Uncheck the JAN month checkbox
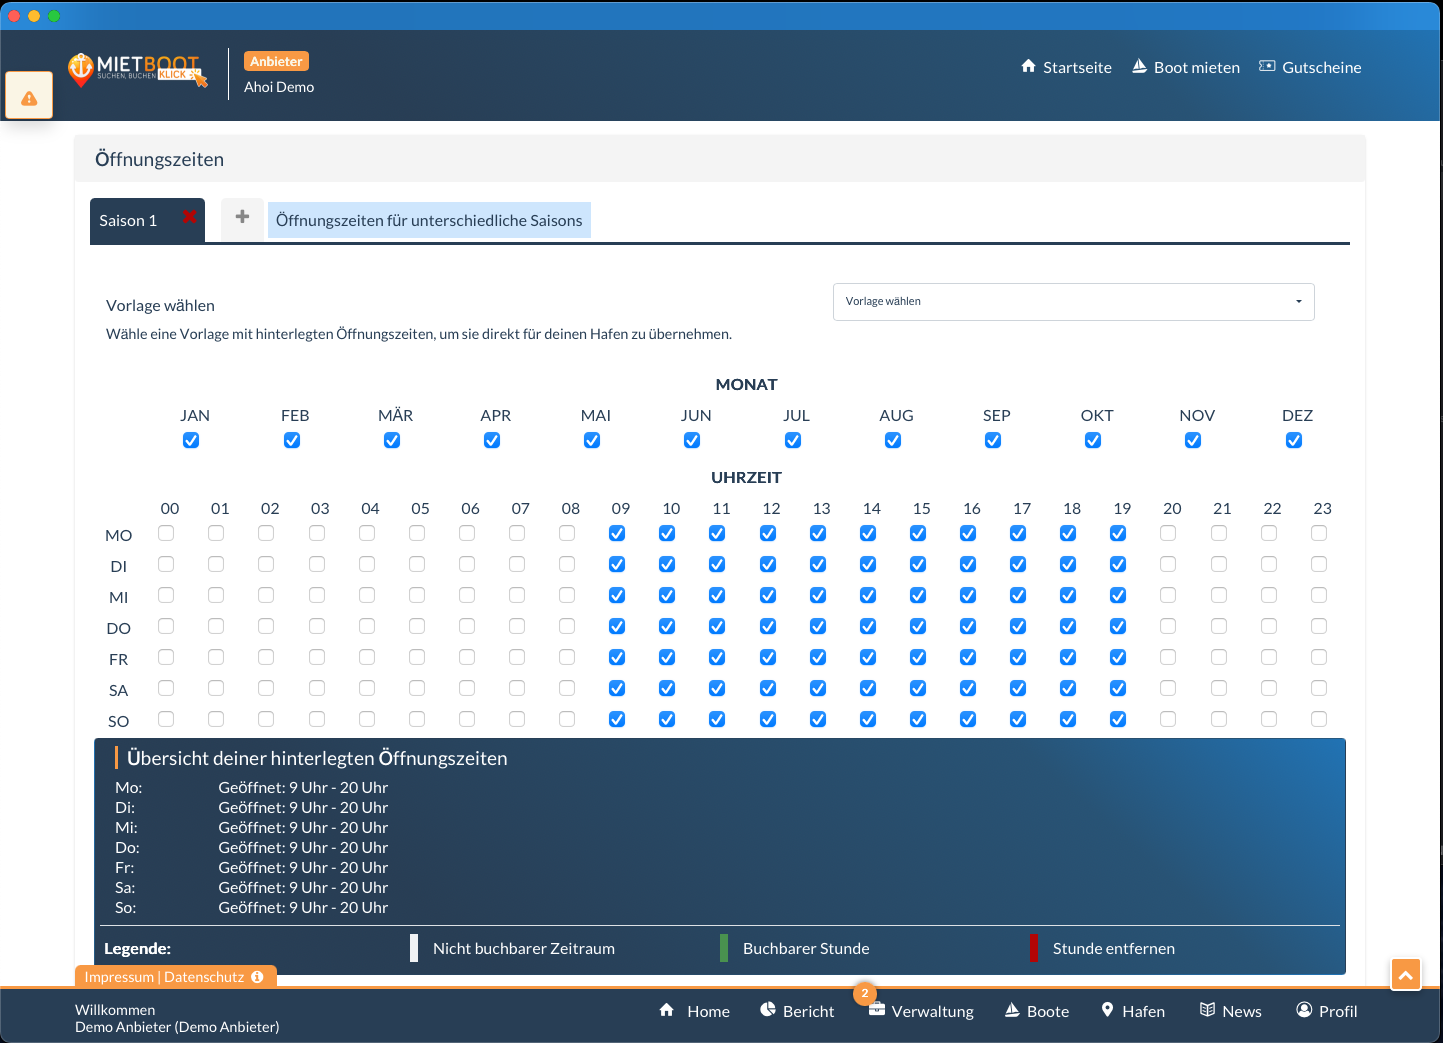This screenshot has width=1443, height=1043. tap(191, 441)
